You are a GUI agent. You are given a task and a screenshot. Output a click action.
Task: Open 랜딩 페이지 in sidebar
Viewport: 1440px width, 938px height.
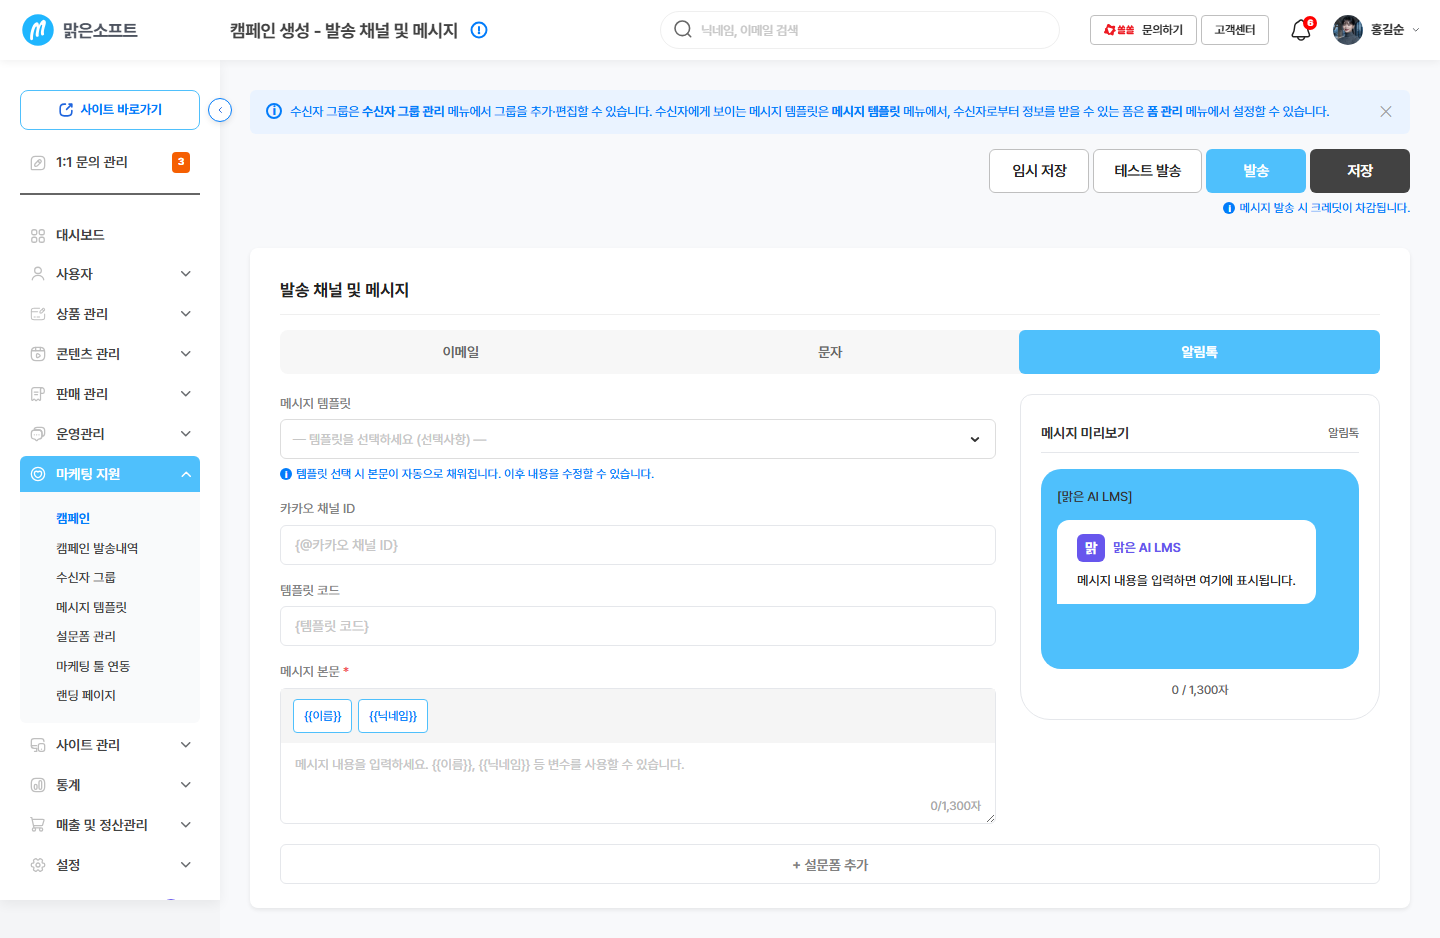pos(86,695)
